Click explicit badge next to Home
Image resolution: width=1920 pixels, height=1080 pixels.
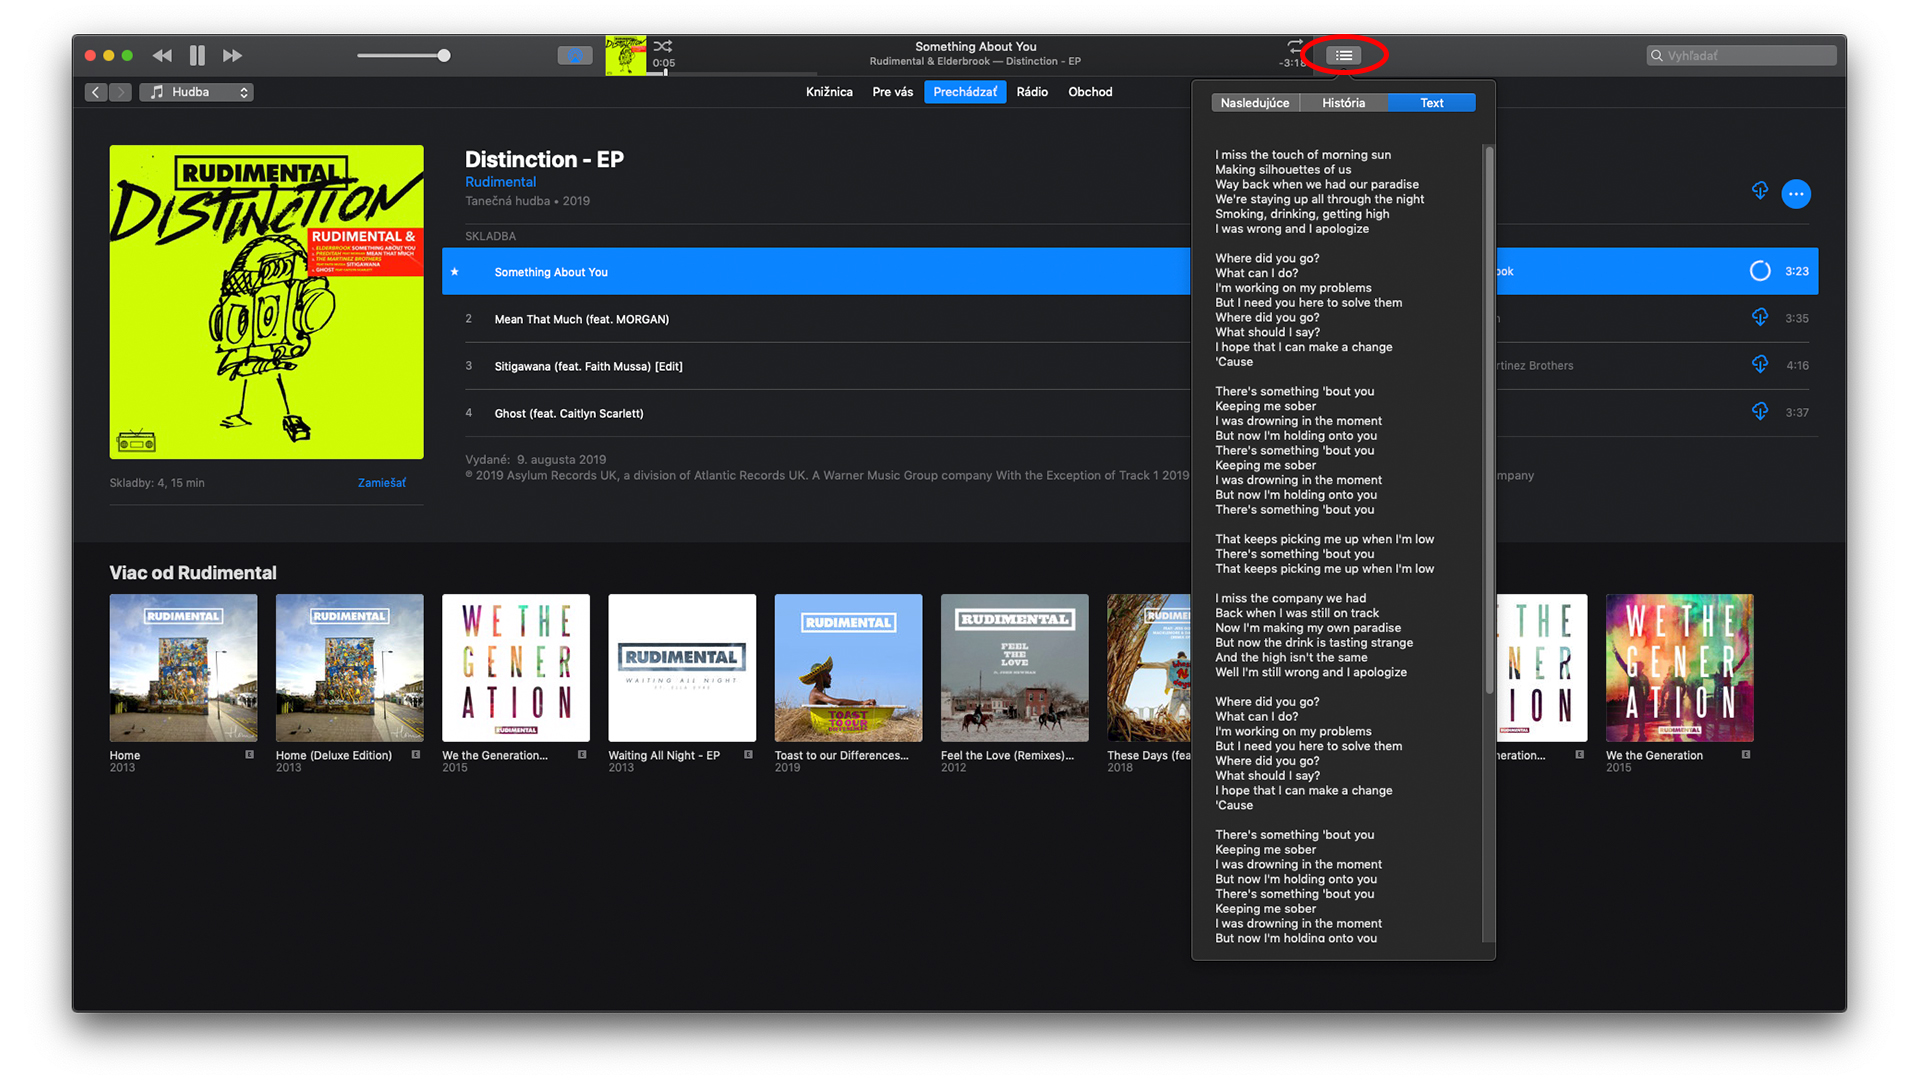250,755
